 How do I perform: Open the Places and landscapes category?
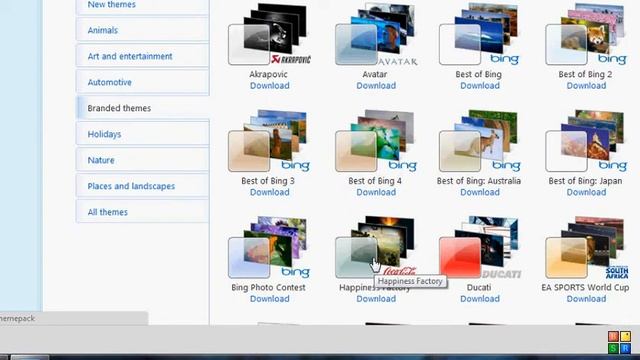click(x=142, y=186)
